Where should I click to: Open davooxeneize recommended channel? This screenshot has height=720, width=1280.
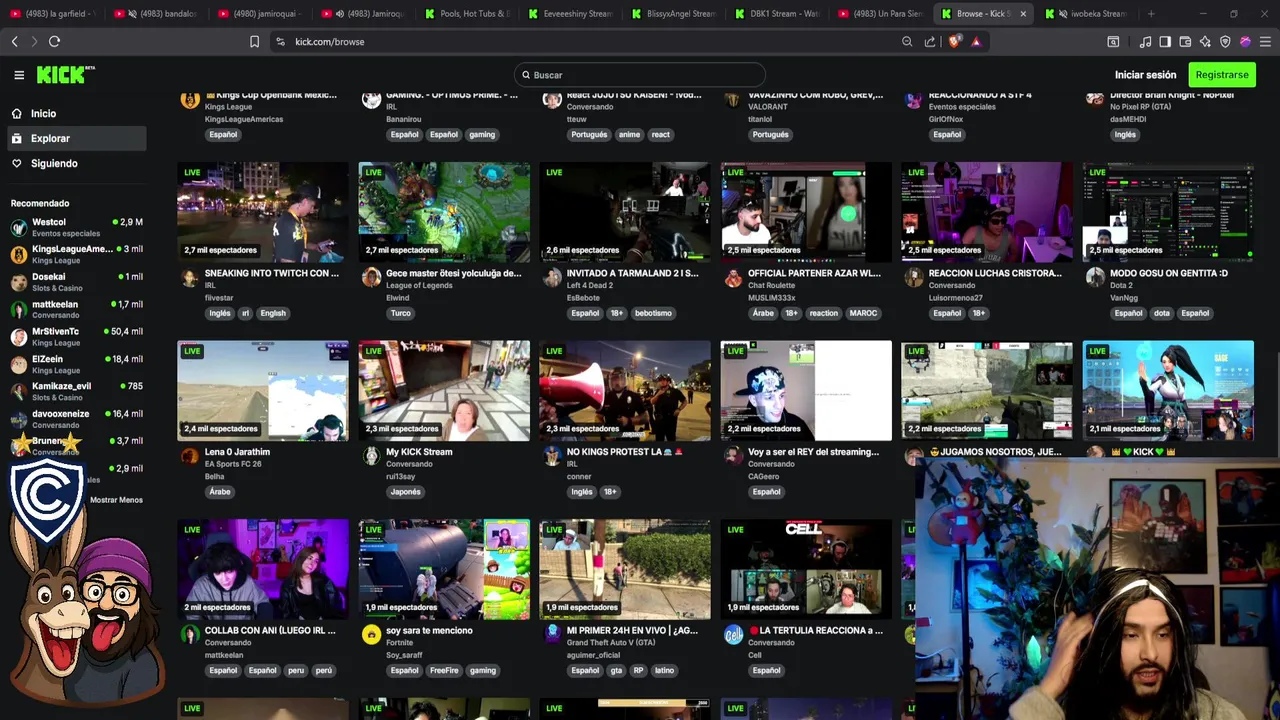[x=76, y=419]
